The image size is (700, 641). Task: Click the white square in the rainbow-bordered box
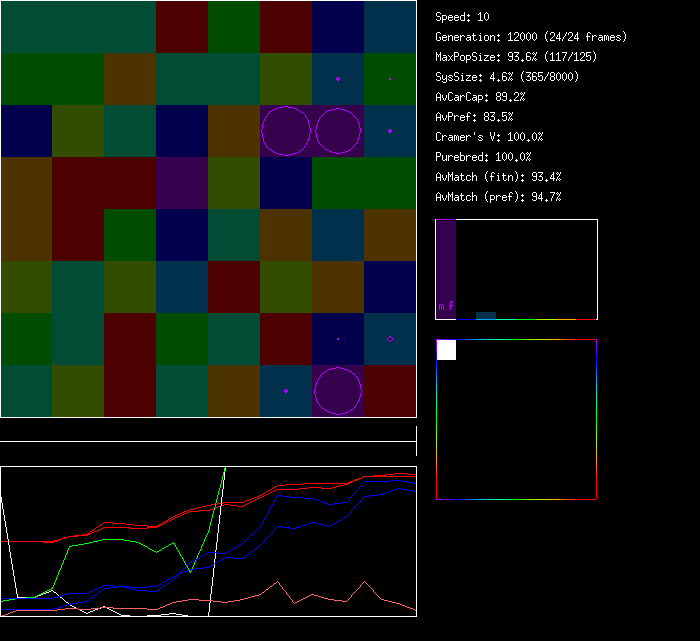coord(446,350)
